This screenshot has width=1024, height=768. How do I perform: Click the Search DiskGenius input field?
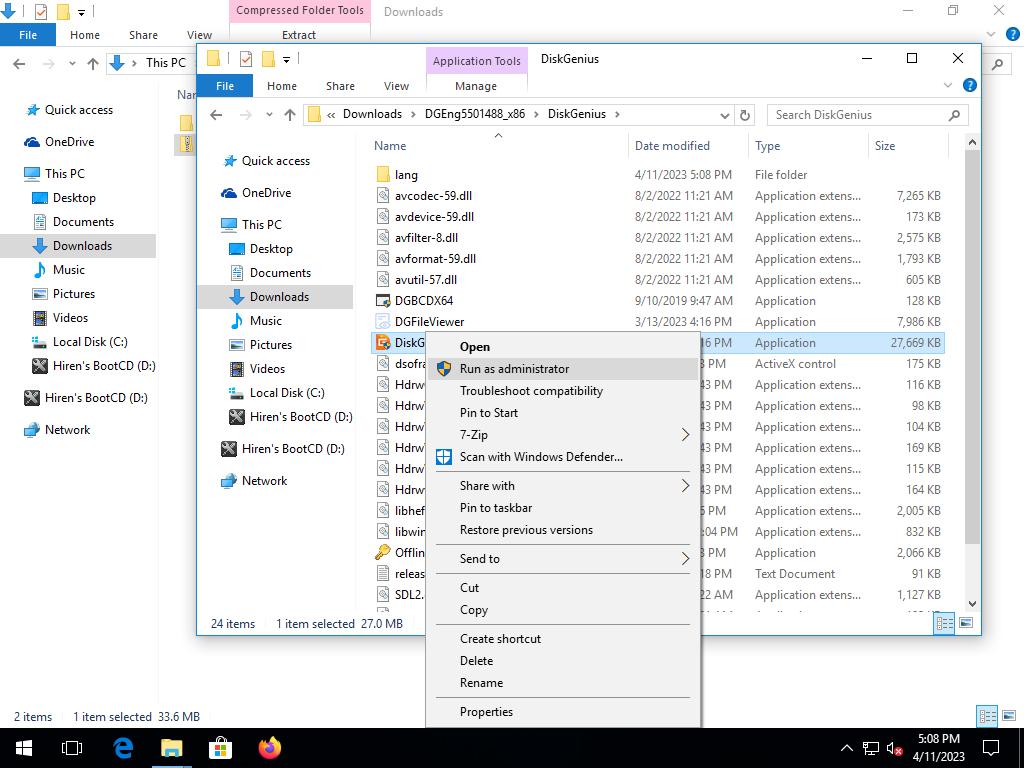coord(858,115)
